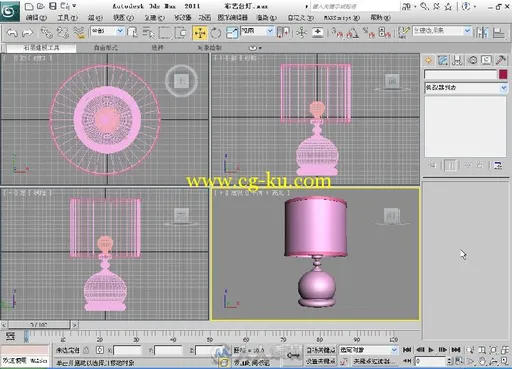Click the Align tool icon
The image size is (512, 369).
click(x=498, y=32)
